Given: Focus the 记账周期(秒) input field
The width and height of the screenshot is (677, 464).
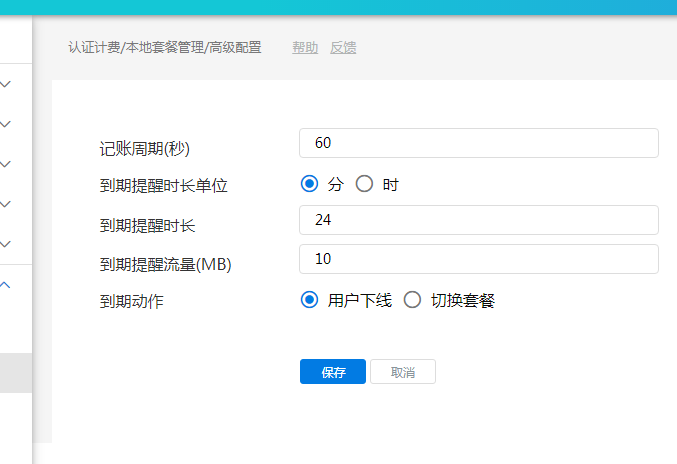Looking at the screenshot, I should point(478,143).
